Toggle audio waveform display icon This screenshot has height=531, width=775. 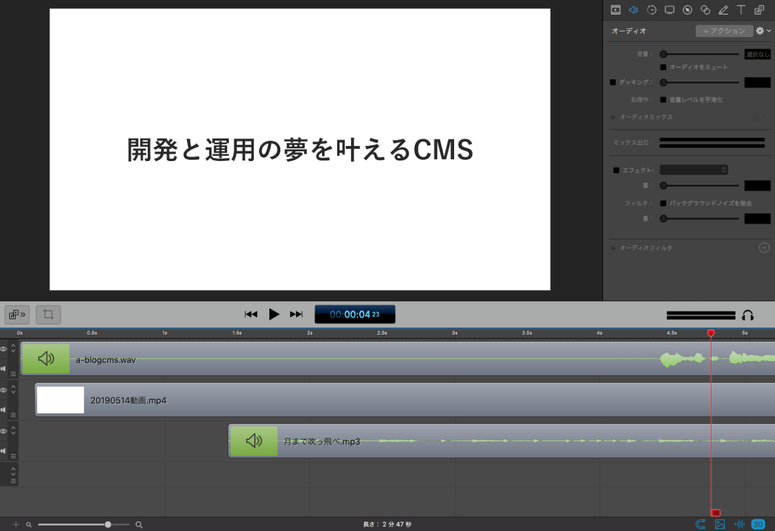click(739, 524)
